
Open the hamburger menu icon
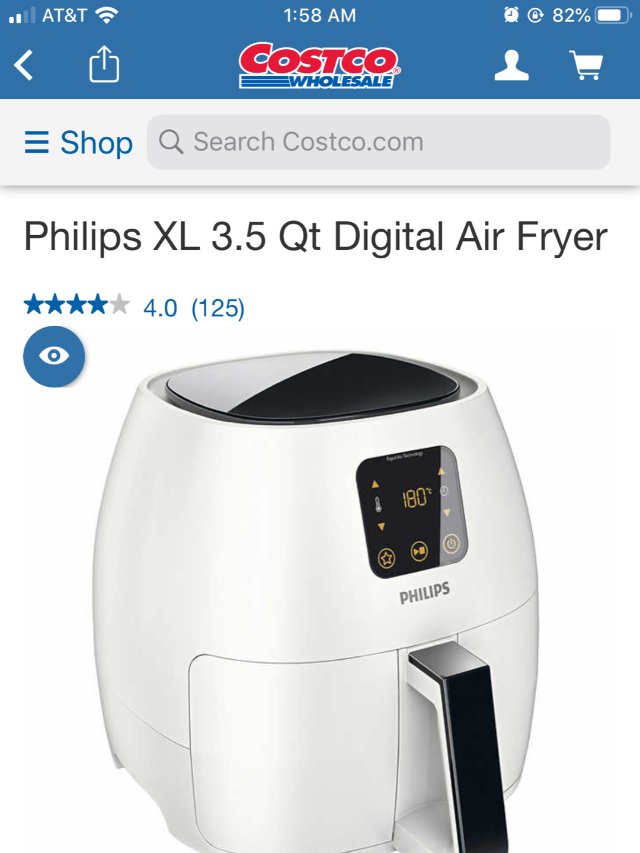tap(36, 143)
